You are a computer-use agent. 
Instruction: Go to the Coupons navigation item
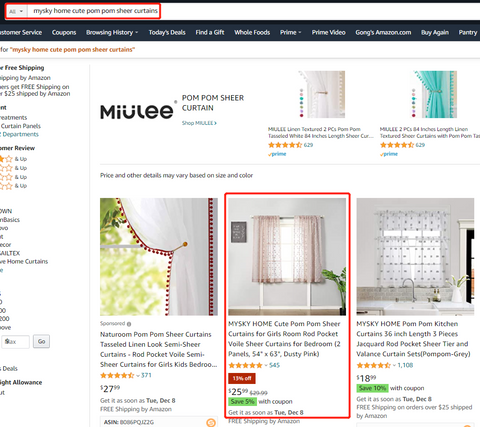click(64, 32)
